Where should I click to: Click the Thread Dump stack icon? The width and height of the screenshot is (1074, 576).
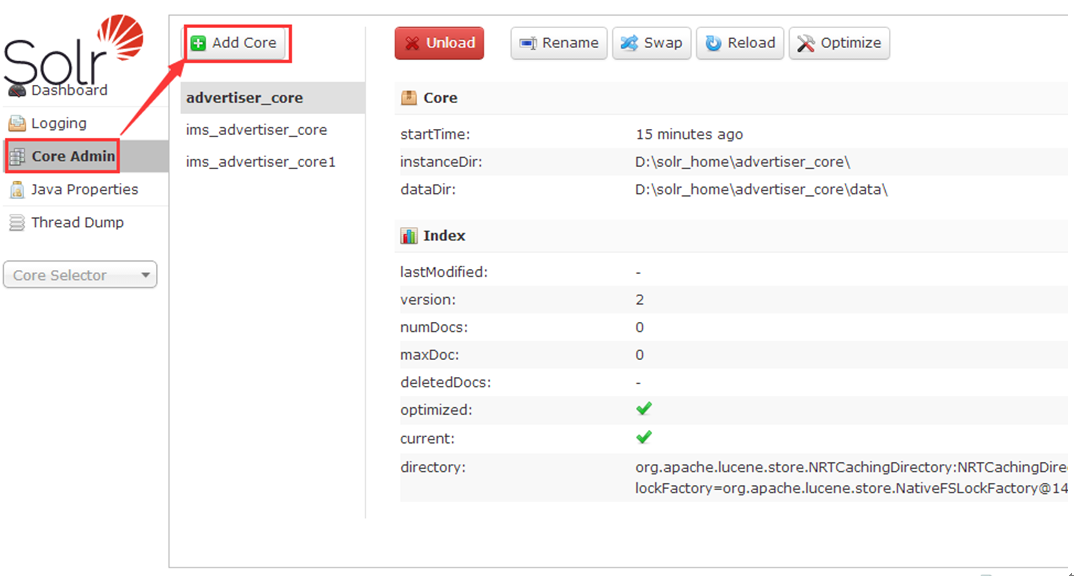(x=17, y=223)
